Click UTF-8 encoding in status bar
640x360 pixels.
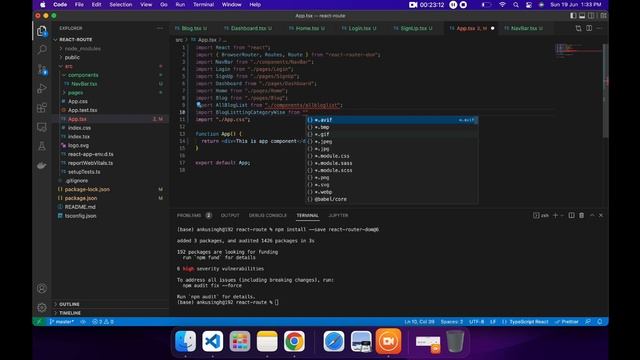[x=476, y=322]
